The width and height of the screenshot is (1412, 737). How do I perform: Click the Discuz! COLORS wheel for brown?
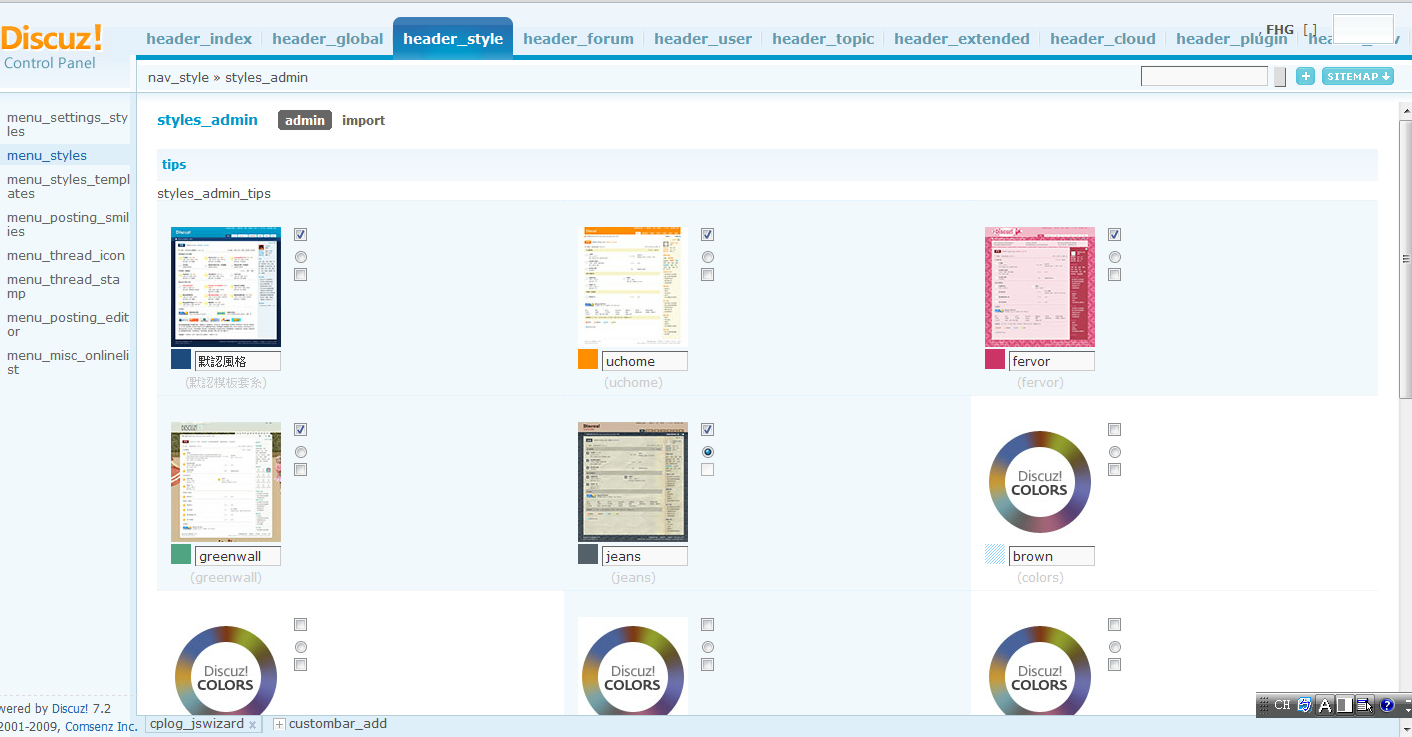[1039, 482]
